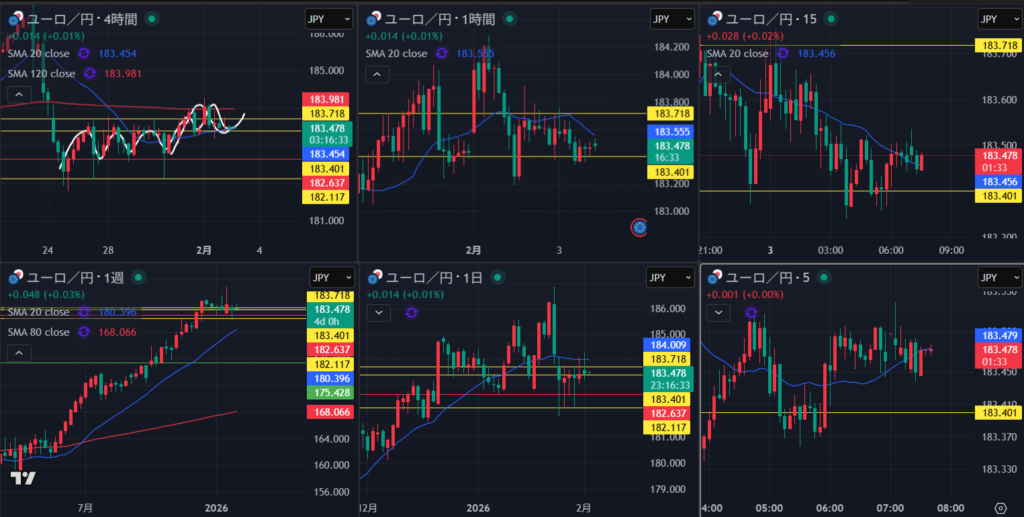Image resolution: width=1024 pixels, height=517 pixels.
Task: Click the SMA 120 indicator refresh icon
Action: click(x=89, y=73)
